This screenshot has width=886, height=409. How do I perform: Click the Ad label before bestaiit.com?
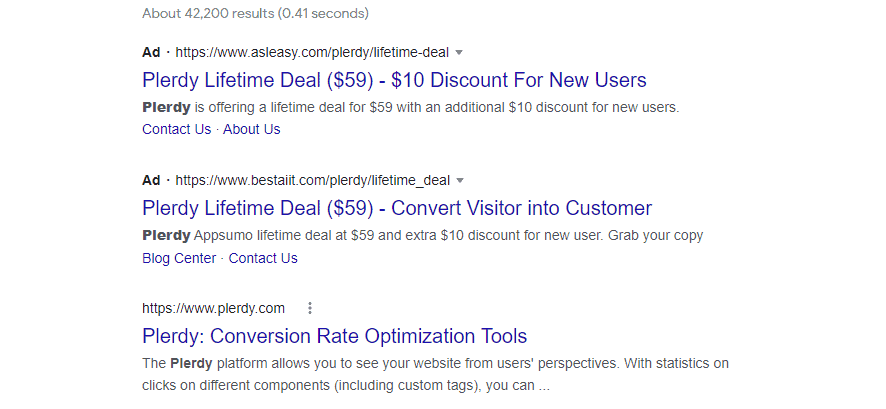point(151,181)
